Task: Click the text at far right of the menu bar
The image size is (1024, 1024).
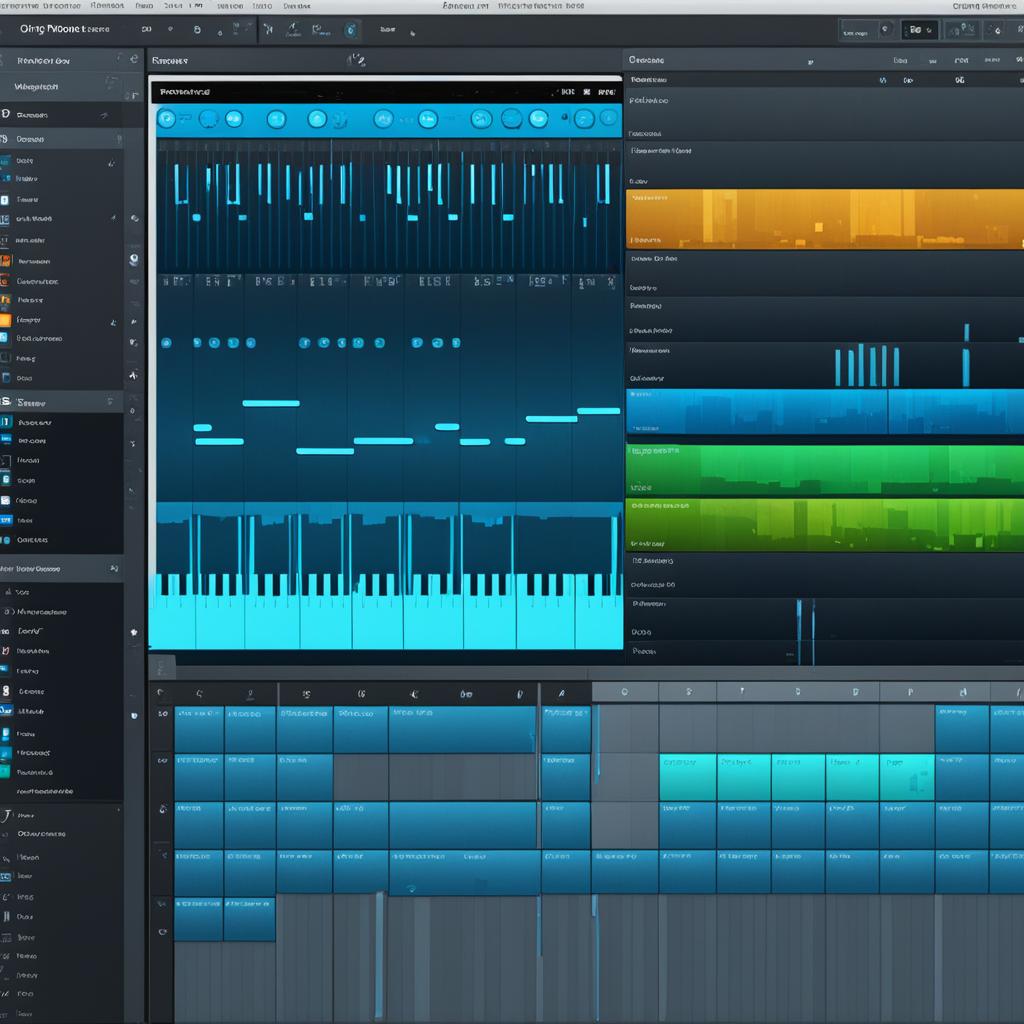Action: point(984,6)
